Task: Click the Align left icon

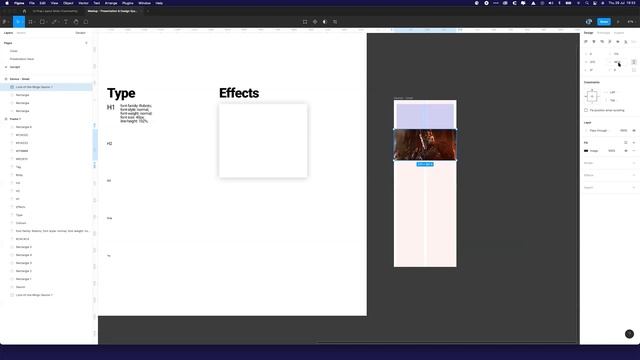Action: click(586, 42)
